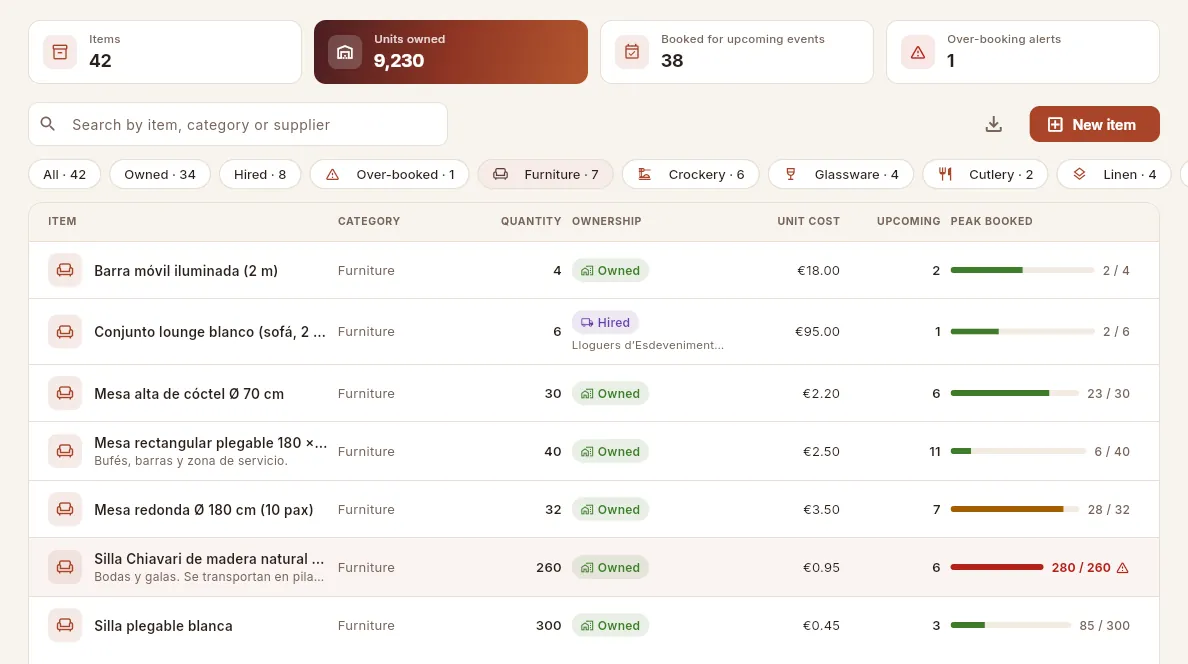Click red peak booked bar for Silla Chiavari
Viewport: 1188px width, 664px height.
[996, 567]
